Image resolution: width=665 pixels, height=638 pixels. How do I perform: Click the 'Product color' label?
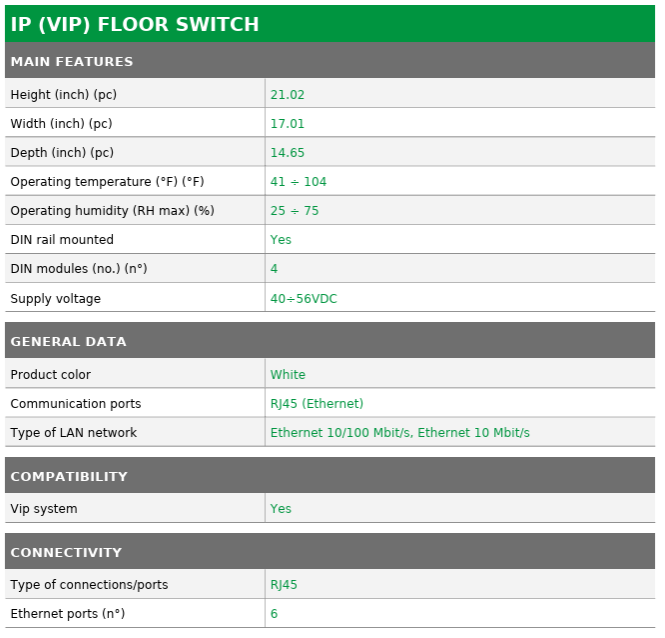tap(50, 375)
